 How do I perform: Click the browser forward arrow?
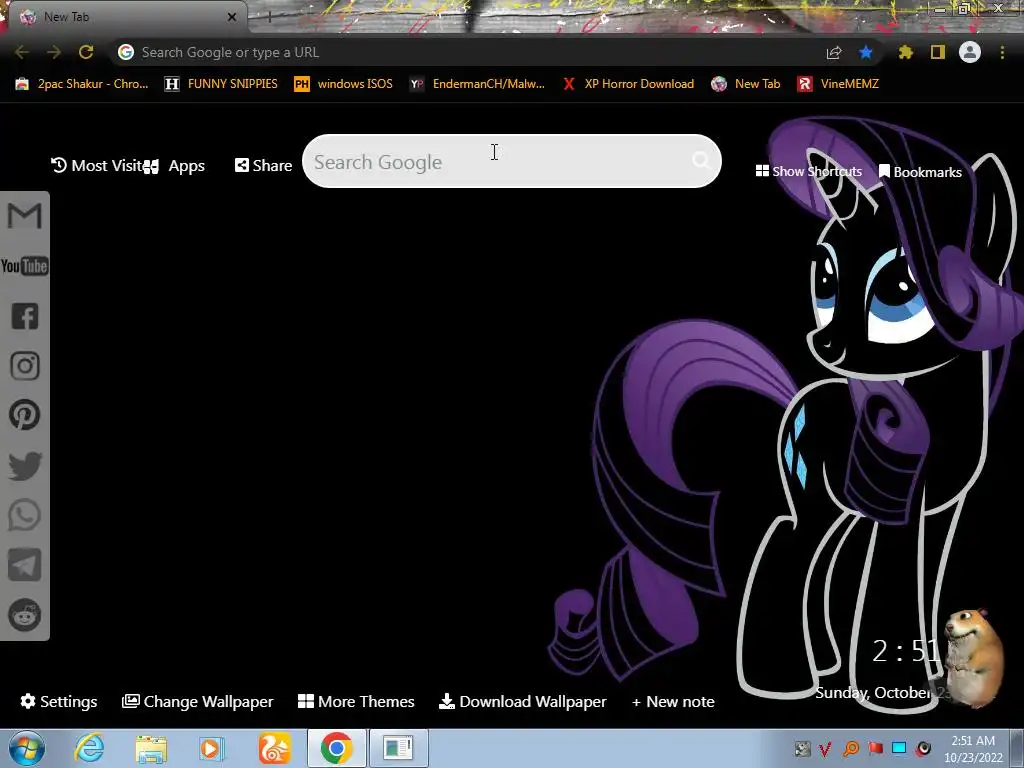pos(54,52)
